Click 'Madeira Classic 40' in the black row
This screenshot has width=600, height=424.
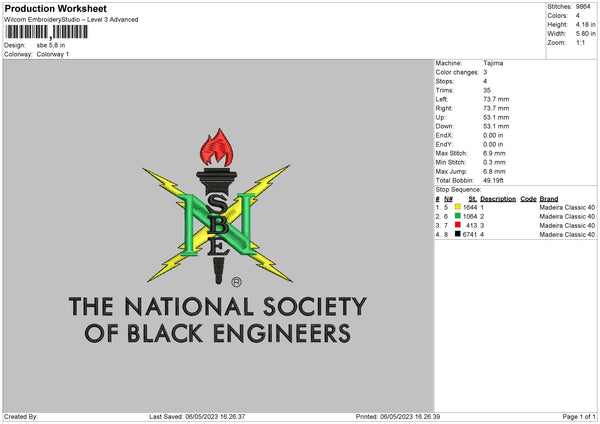tap(567, 235)
